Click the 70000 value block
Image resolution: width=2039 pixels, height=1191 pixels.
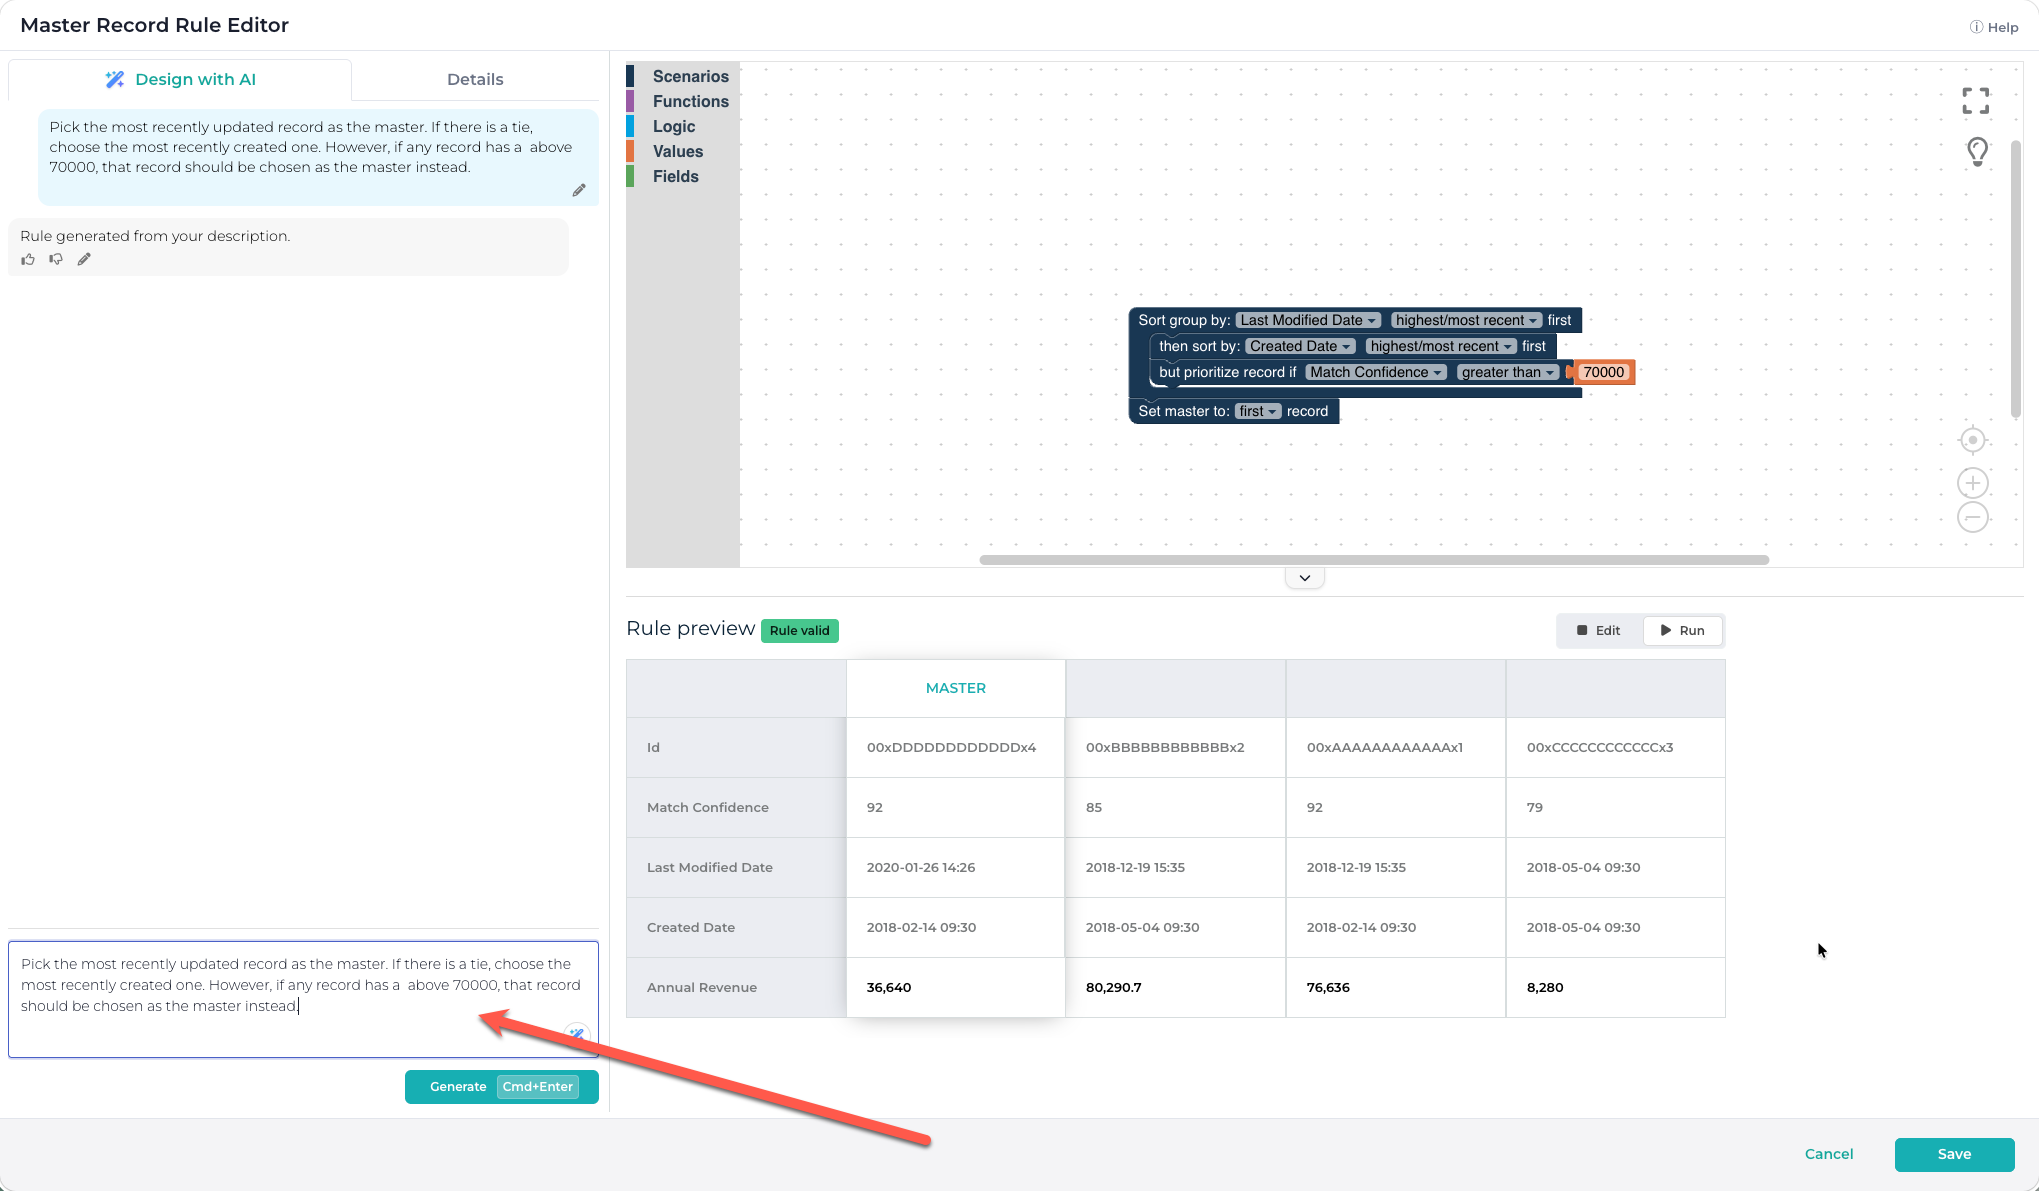pos(1603,373)
